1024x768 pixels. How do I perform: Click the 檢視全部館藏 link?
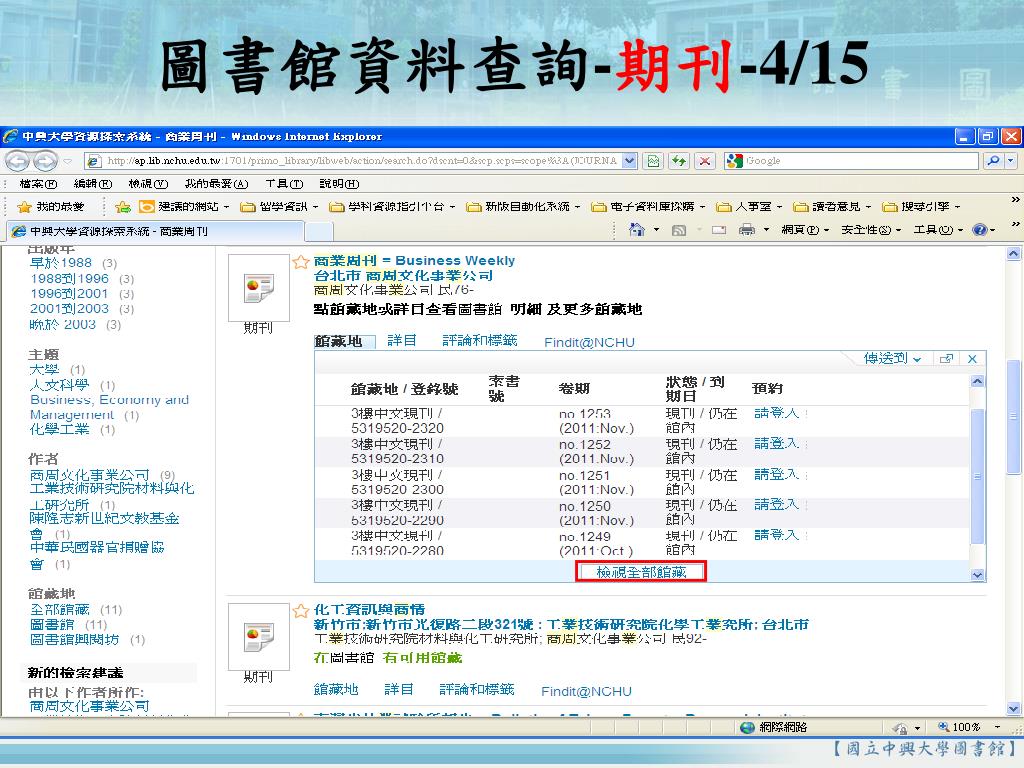641,572
